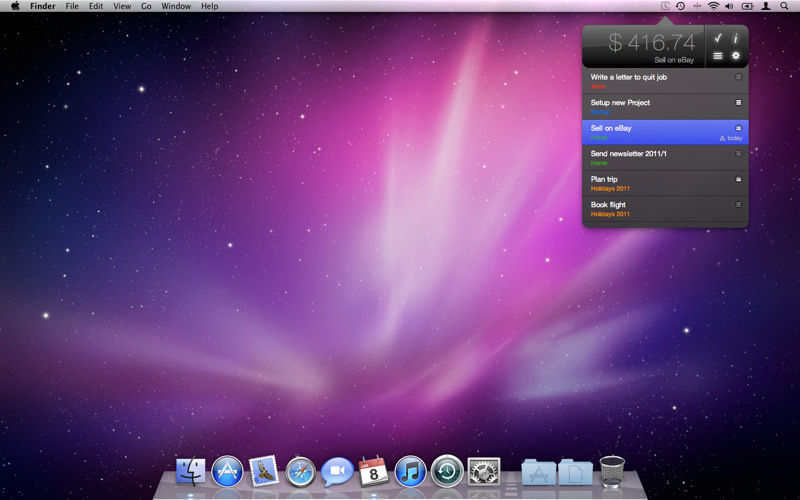Toggle the marker on 'Setup new Project' row

click(738, 103)
